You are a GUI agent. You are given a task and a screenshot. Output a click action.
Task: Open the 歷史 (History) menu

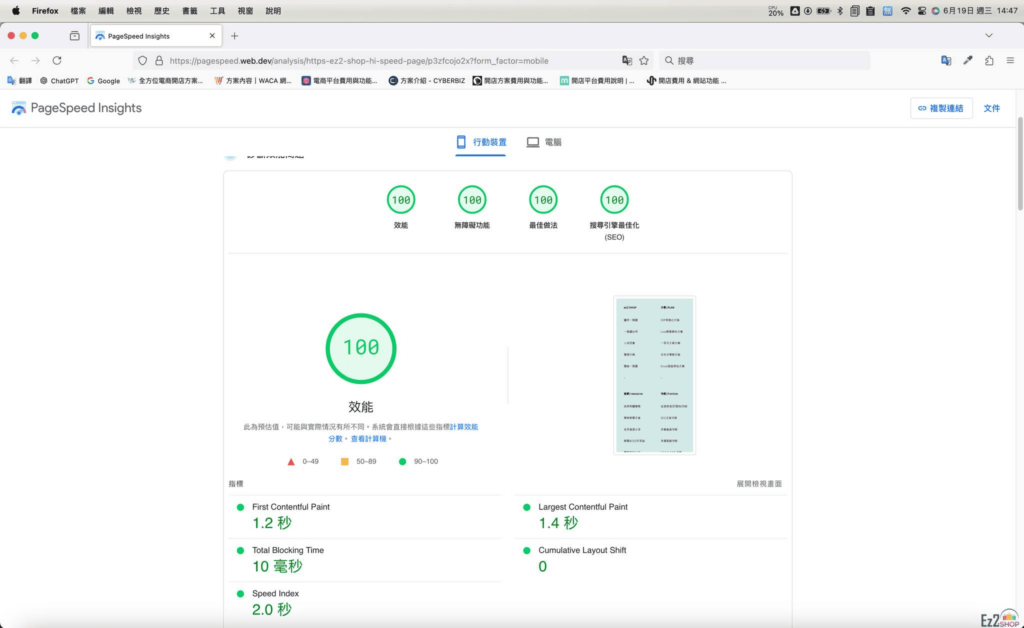point(161,10)
